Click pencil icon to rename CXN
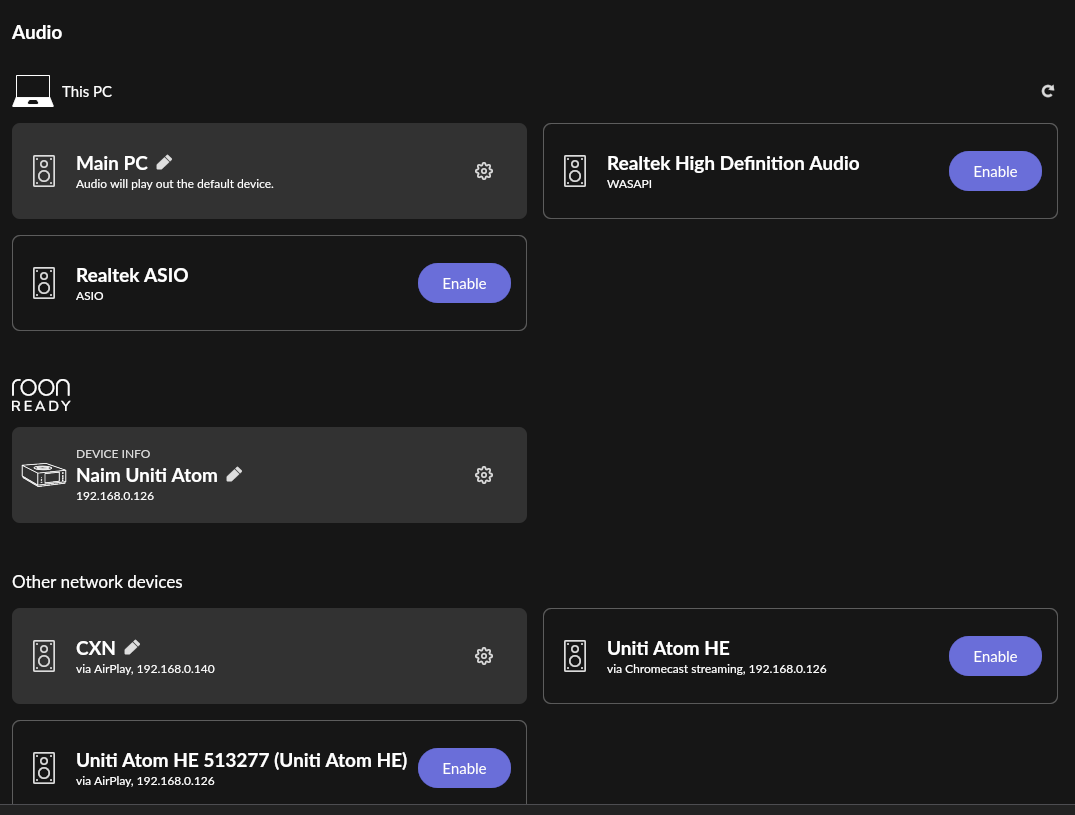The height and width of the screenshot is (815, 1075). 132,647
